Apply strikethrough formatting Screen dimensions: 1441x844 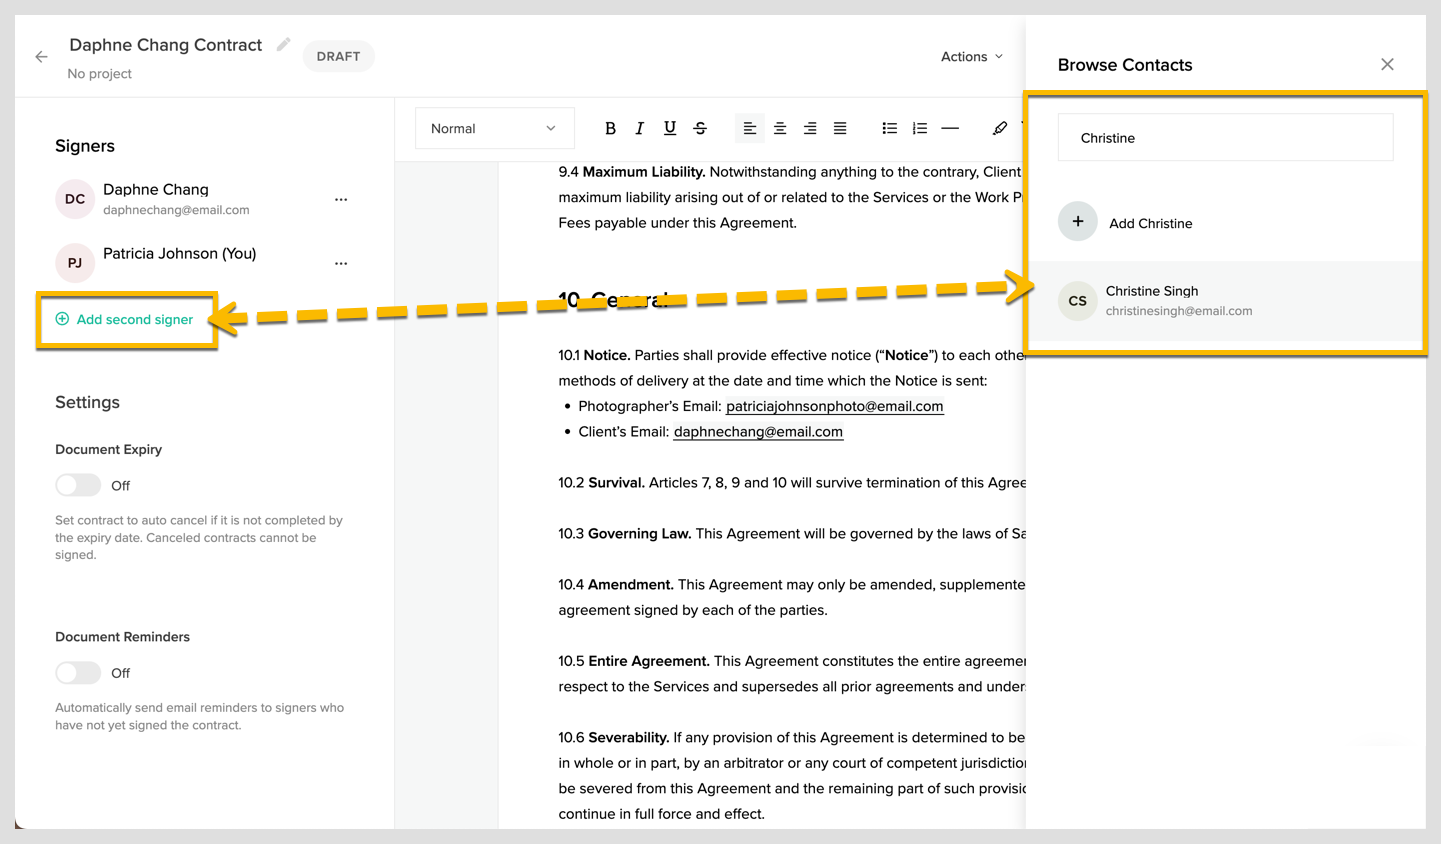700,128
